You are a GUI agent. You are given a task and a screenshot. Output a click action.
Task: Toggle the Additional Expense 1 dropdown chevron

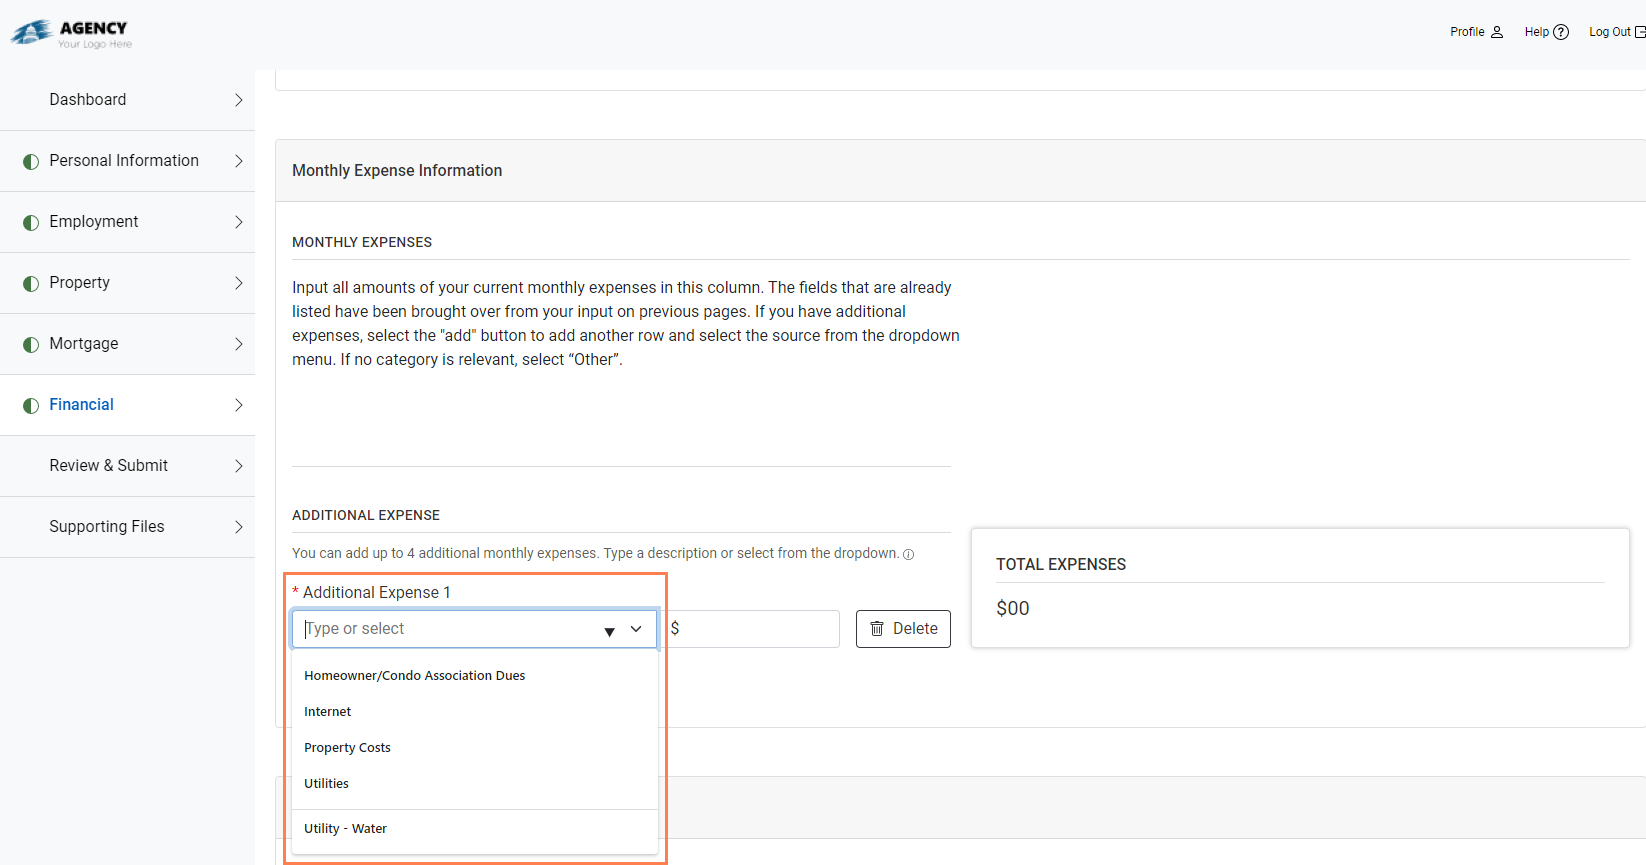(x=636, y=629)
